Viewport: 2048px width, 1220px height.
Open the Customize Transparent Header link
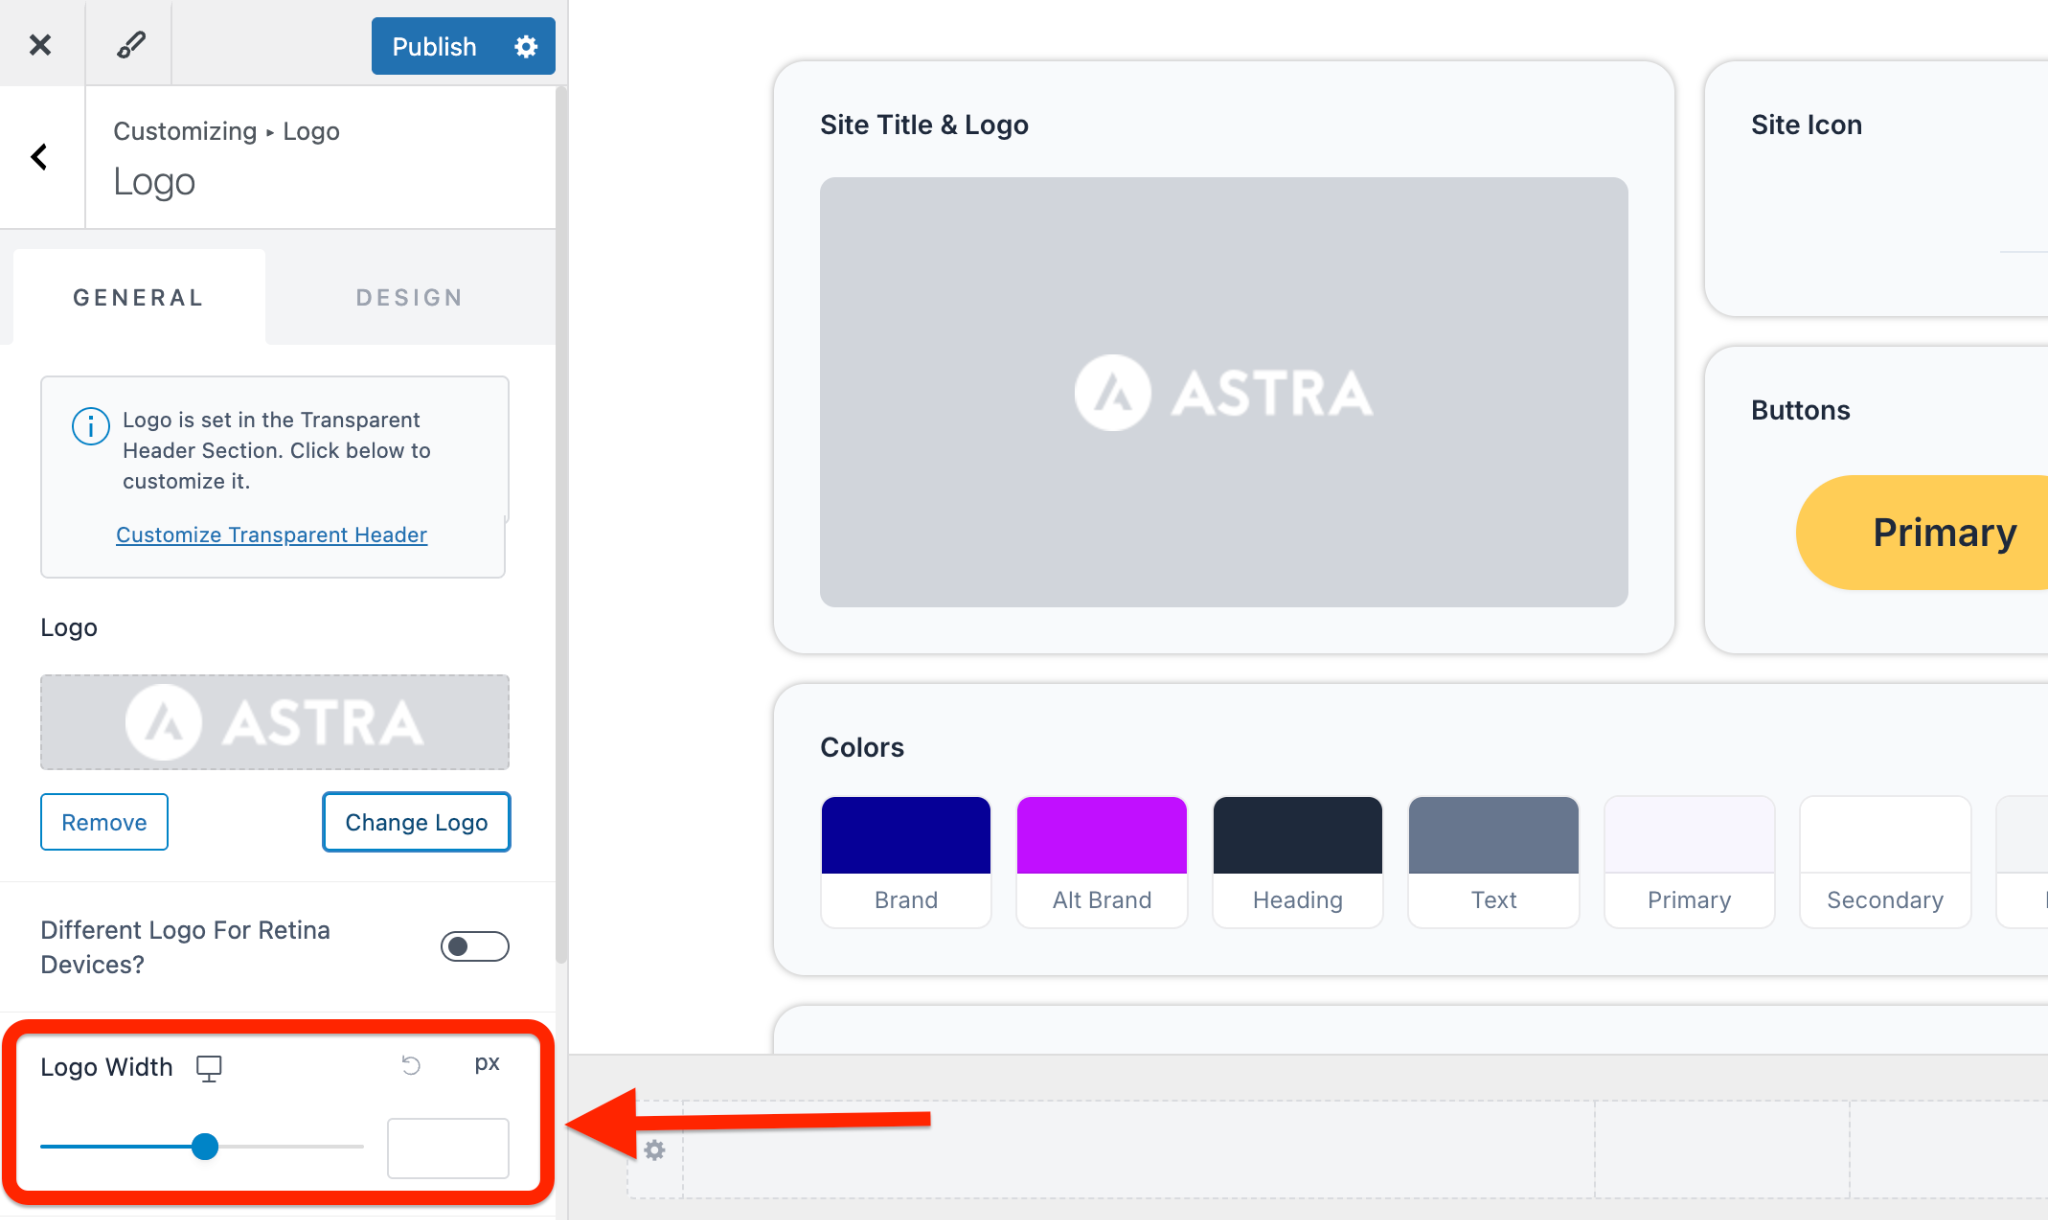coord(271,535)
